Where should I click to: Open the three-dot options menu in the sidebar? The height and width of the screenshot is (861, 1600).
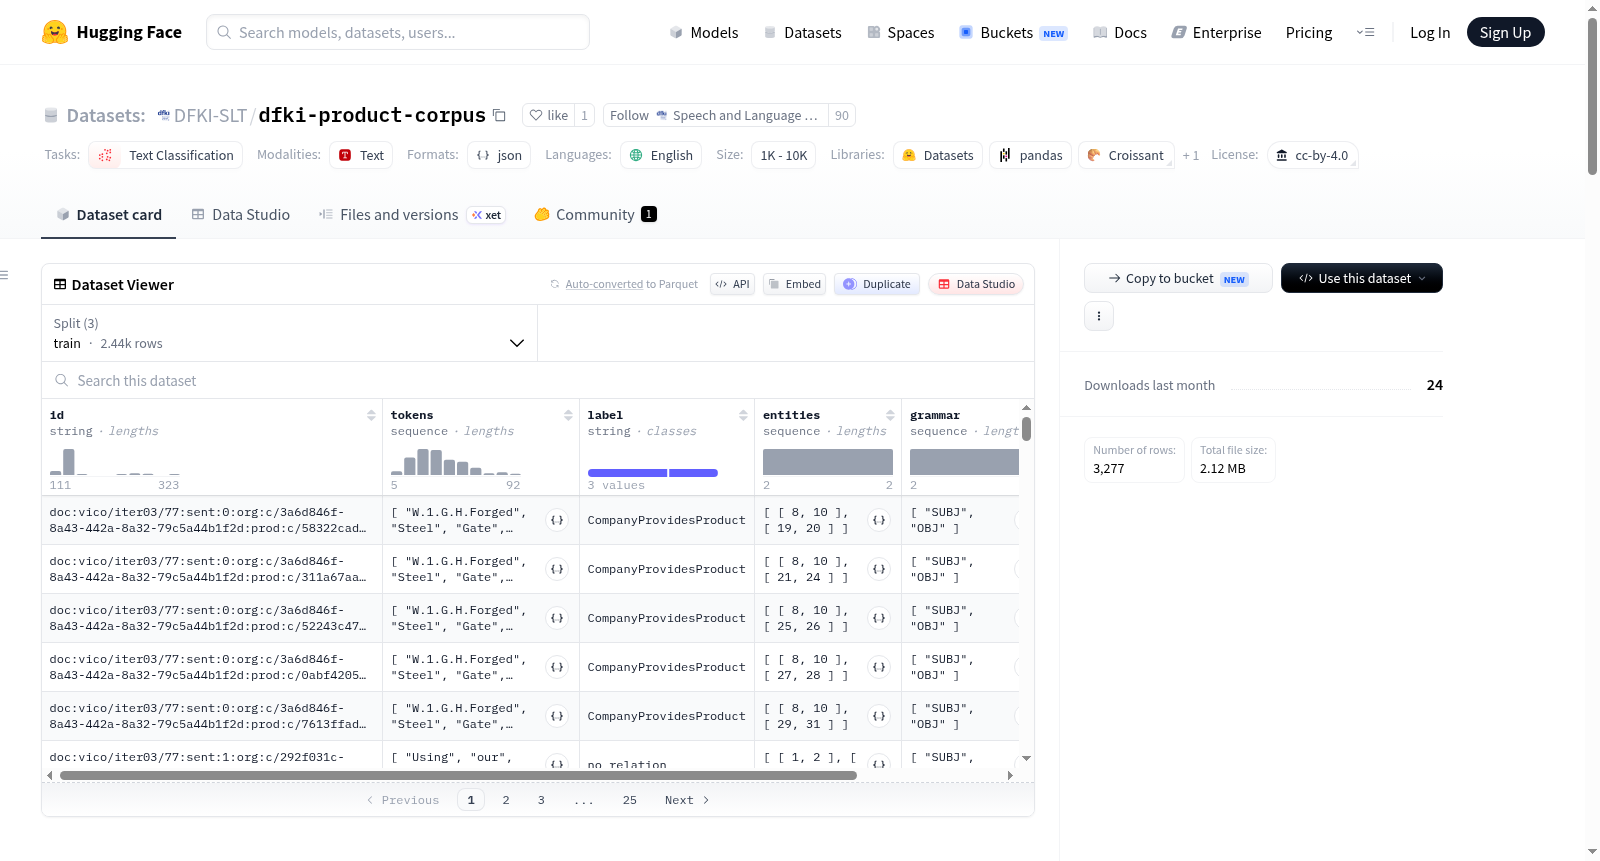pos(1099,316)
